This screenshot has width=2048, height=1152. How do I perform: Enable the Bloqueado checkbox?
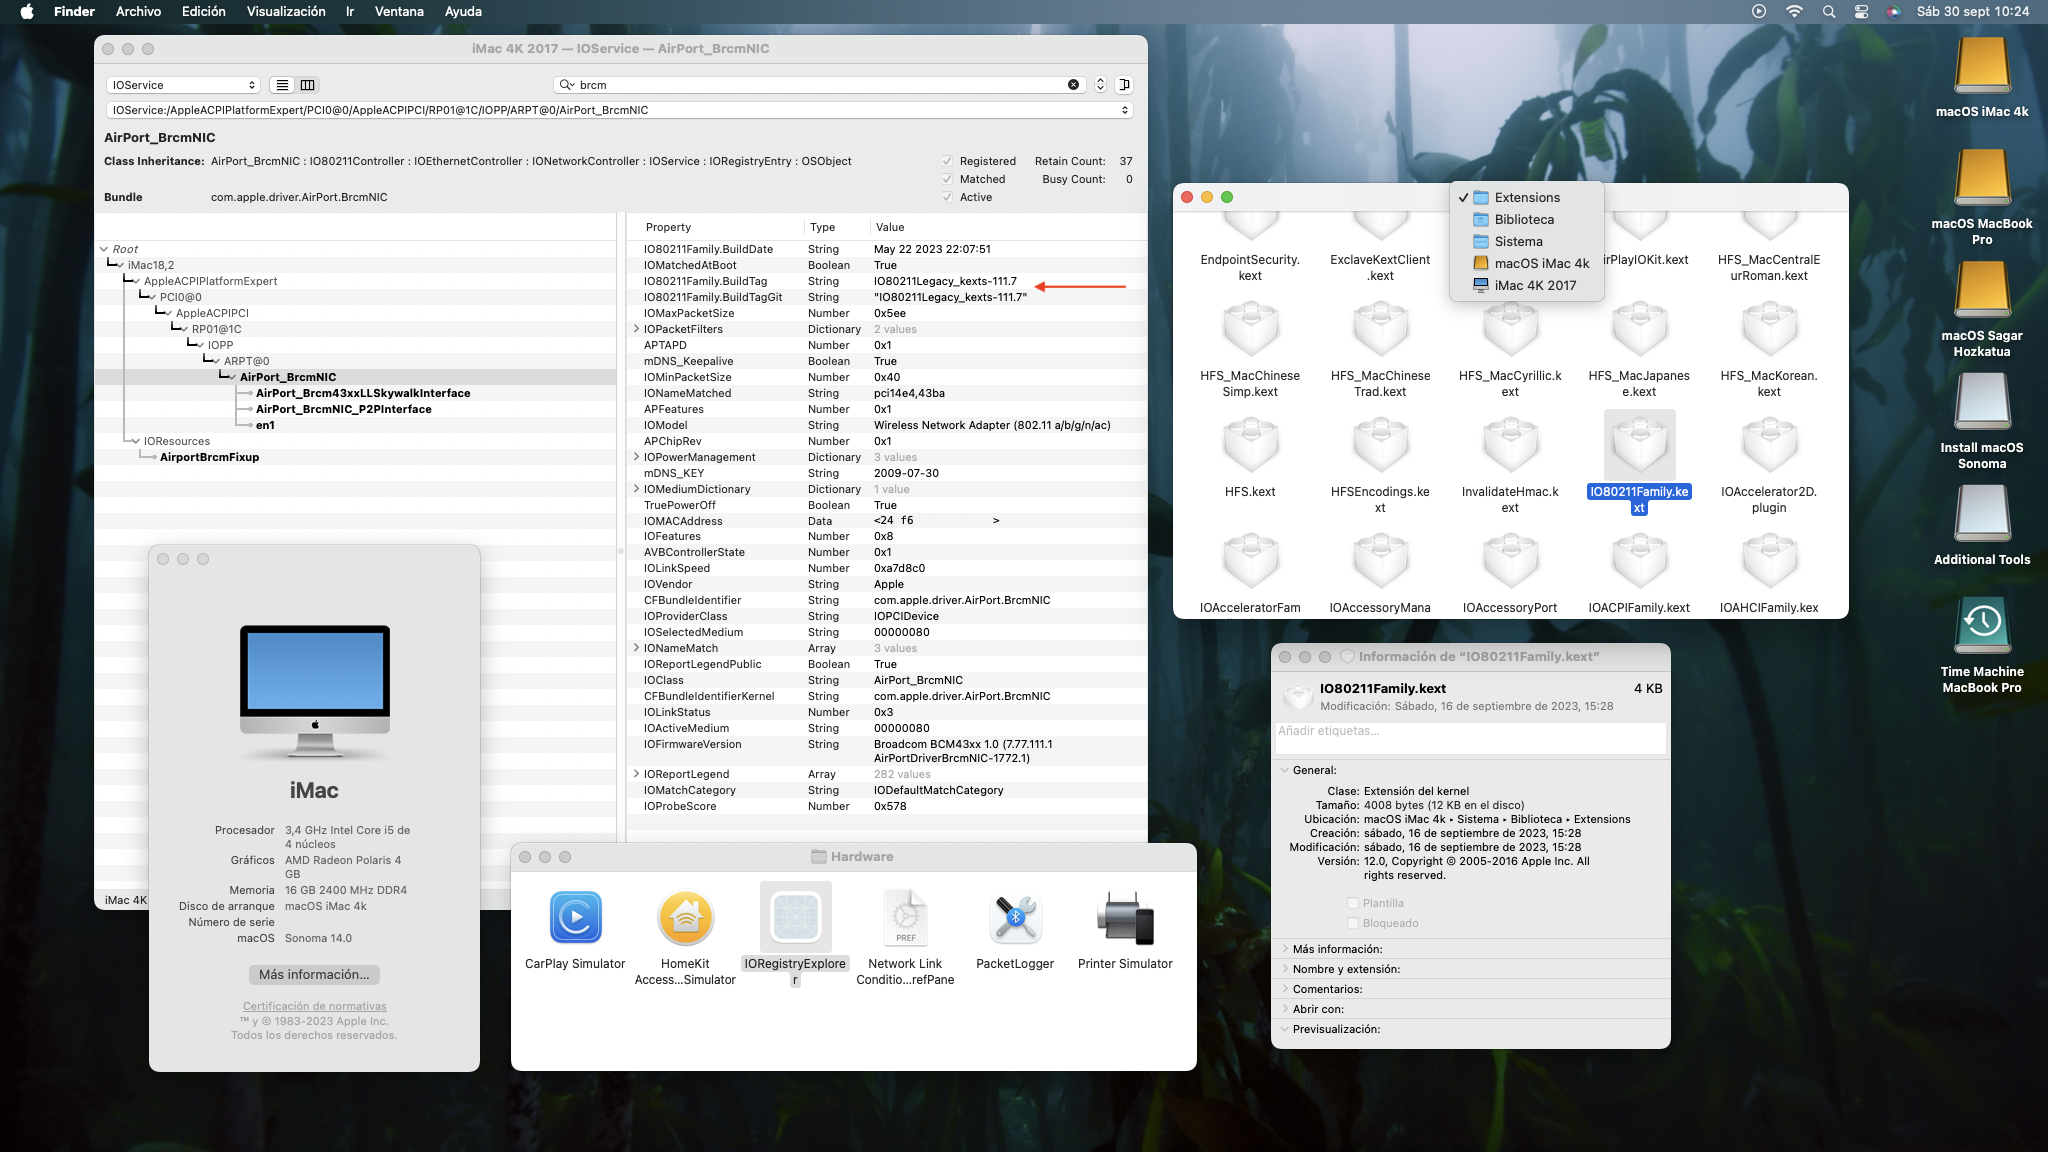(1353, 923)
